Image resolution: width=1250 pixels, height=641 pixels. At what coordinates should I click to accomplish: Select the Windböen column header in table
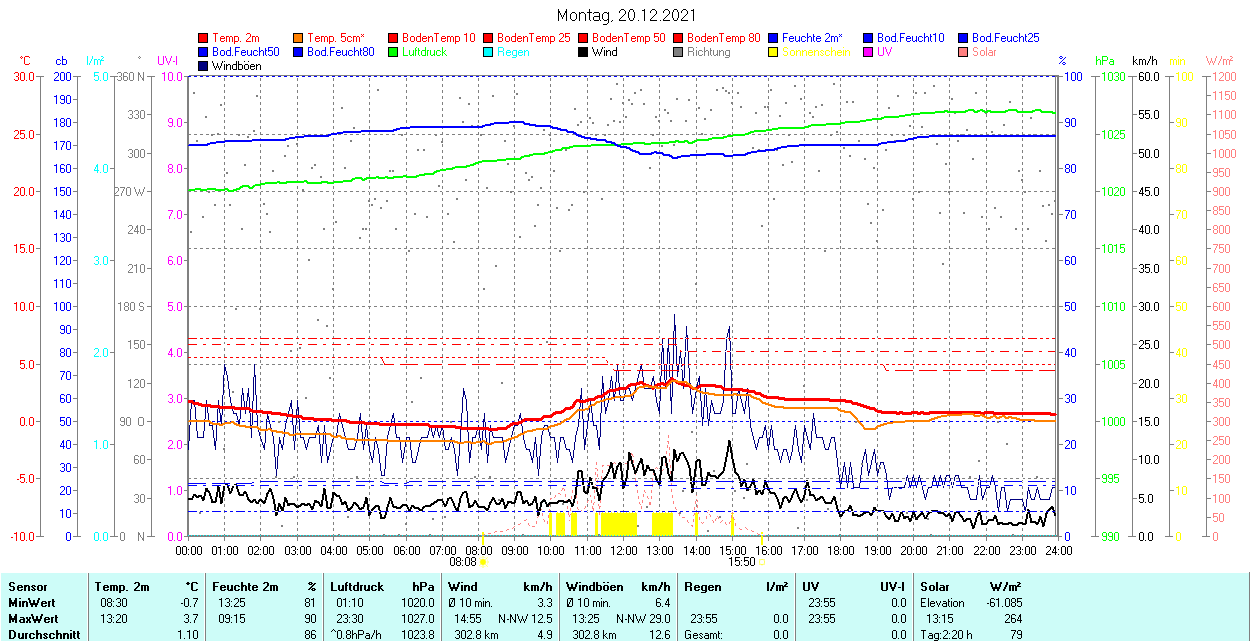tap(594, 587)
